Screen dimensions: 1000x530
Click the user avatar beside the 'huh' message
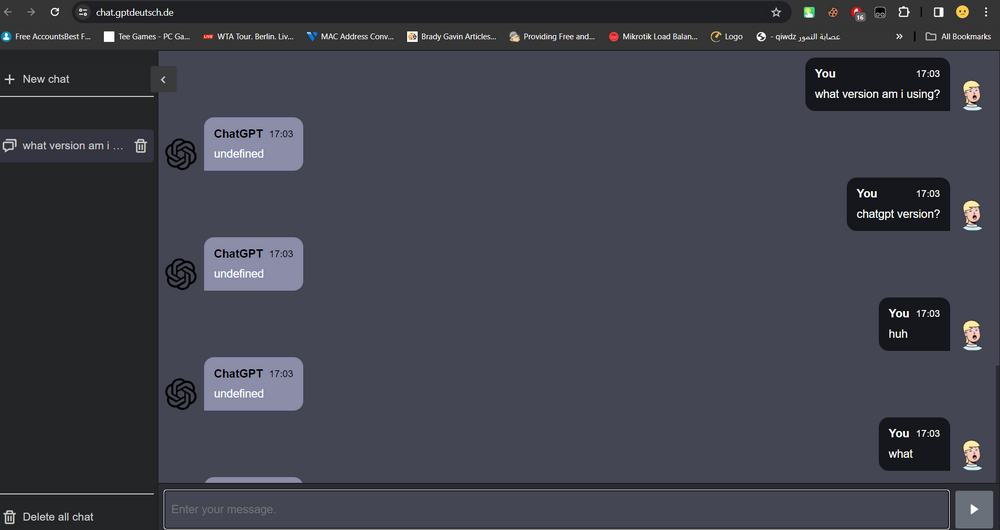(x=972, y=335)
